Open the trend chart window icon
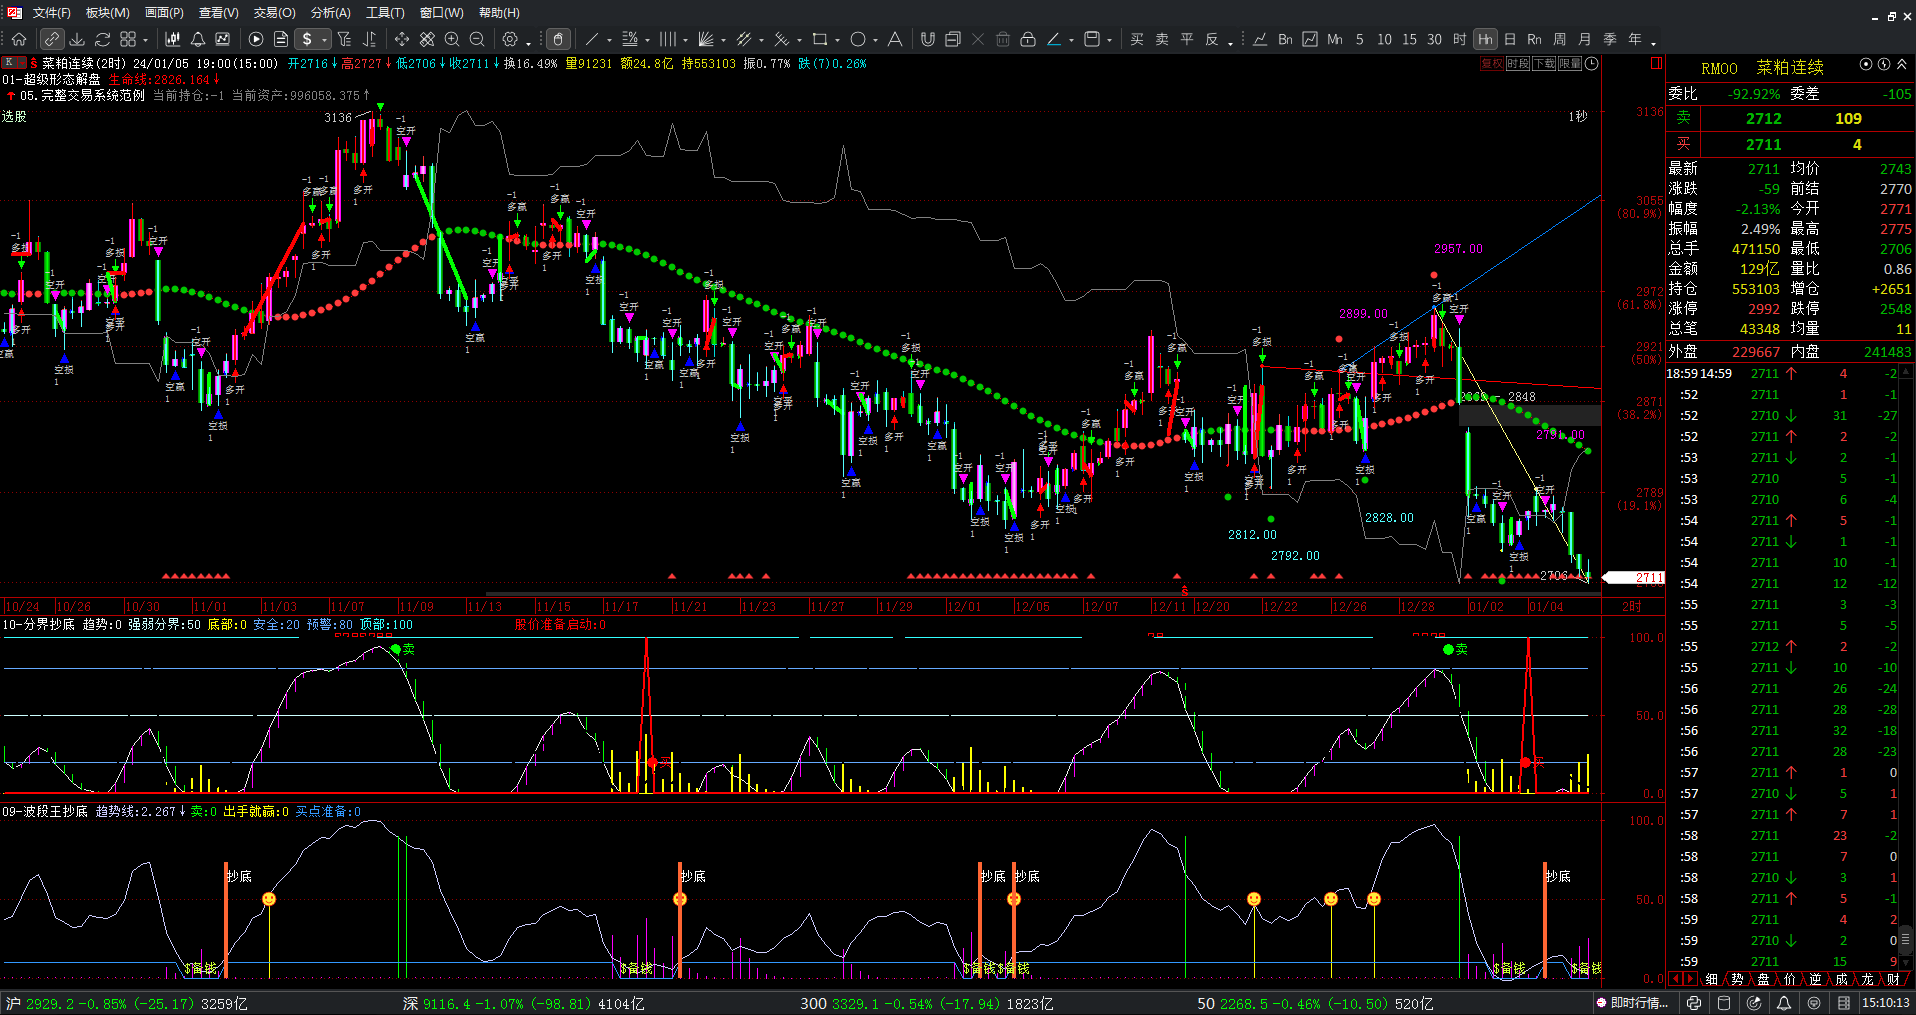Screen dimensions: 1916x1015 click(223, 39)
